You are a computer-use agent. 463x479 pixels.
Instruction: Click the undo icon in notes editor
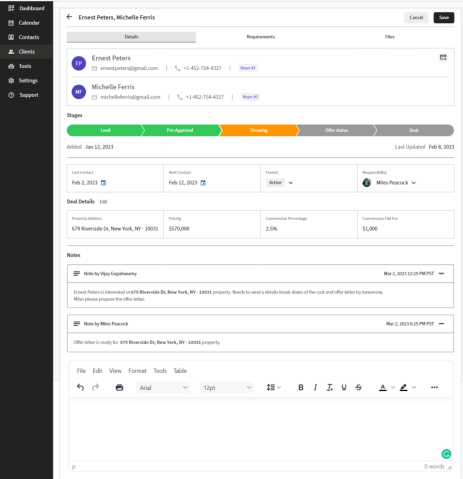click(80, 387)
